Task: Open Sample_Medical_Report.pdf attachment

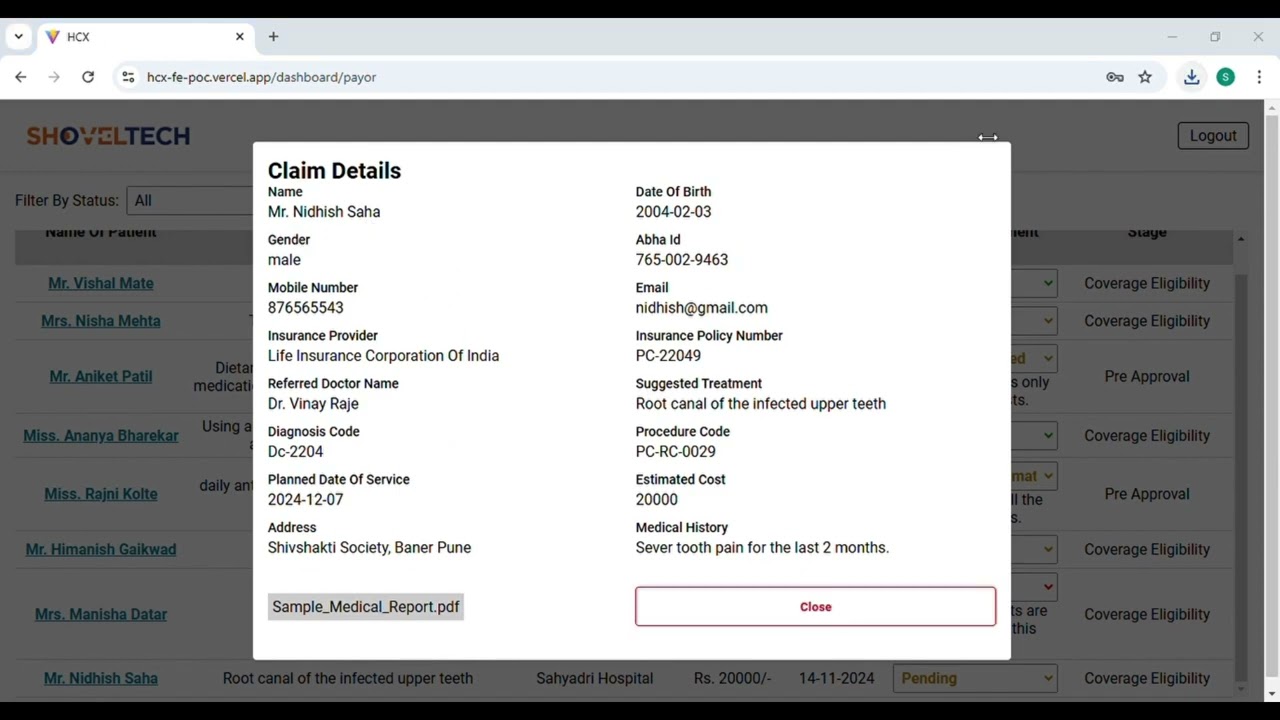Action: [365, 607]
